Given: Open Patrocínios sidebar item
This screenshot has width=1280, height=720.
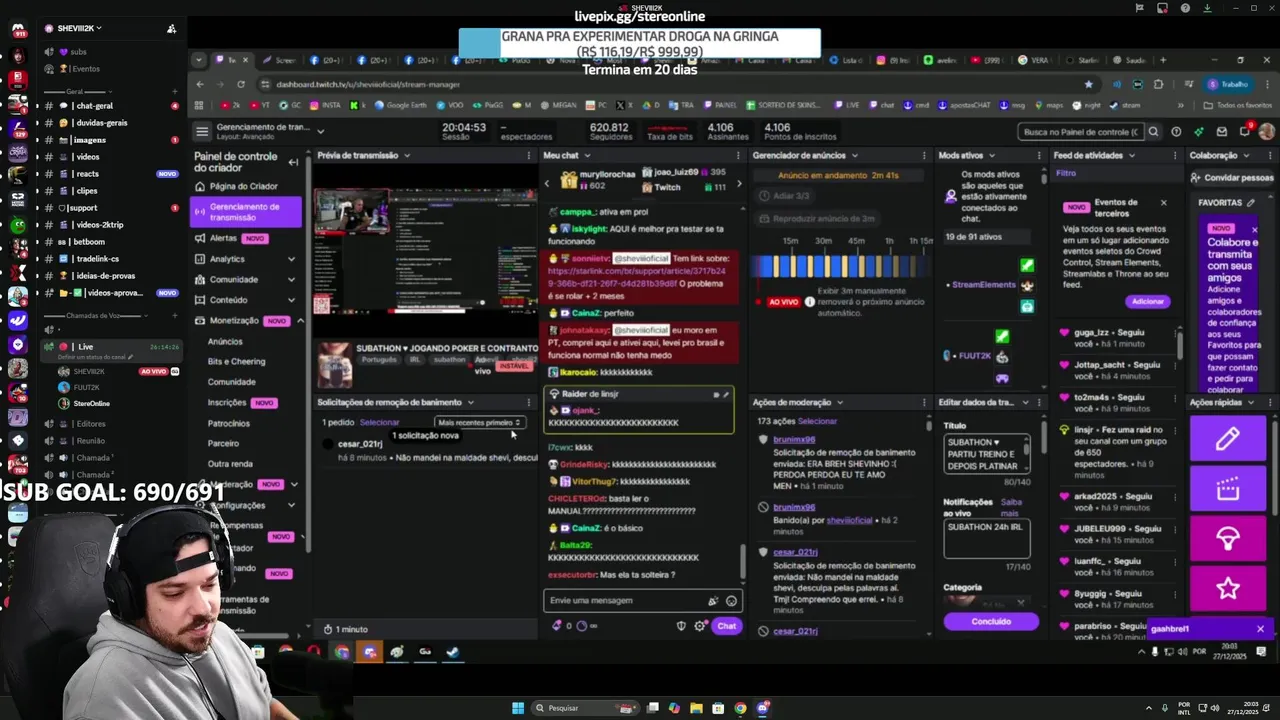Looking at the screenshot, I should tap(229, 423).
